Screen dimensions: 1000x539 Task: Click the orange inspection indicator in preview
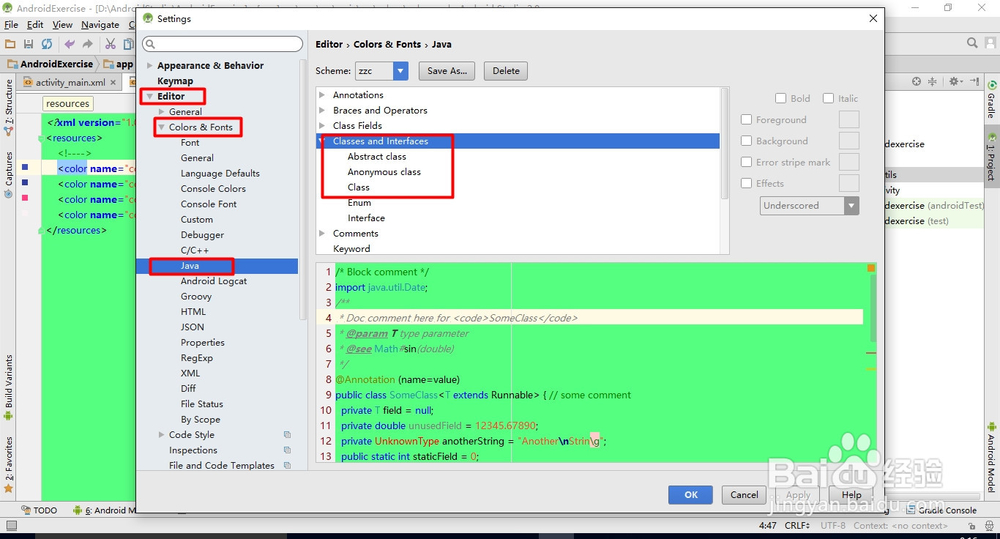pos(871,269)
